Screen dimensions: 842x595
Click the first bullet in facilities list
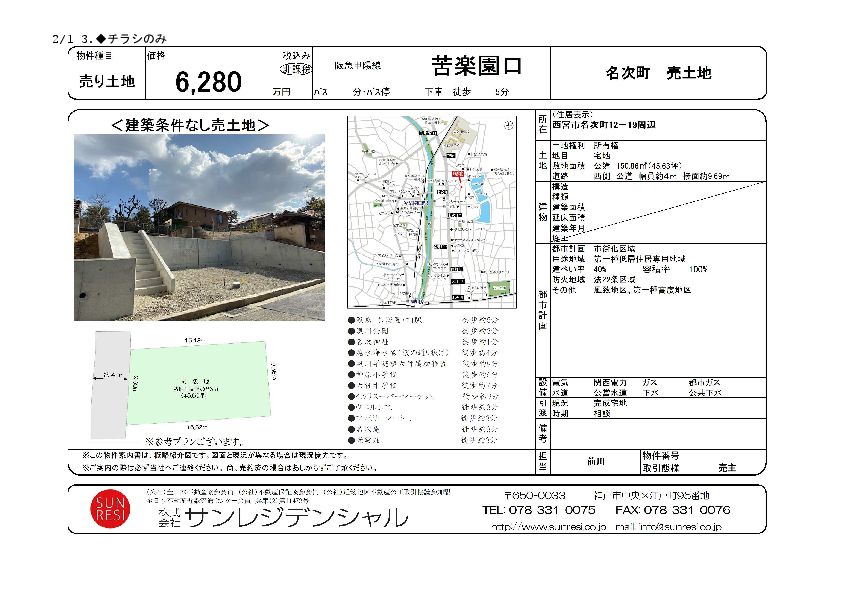351,321
